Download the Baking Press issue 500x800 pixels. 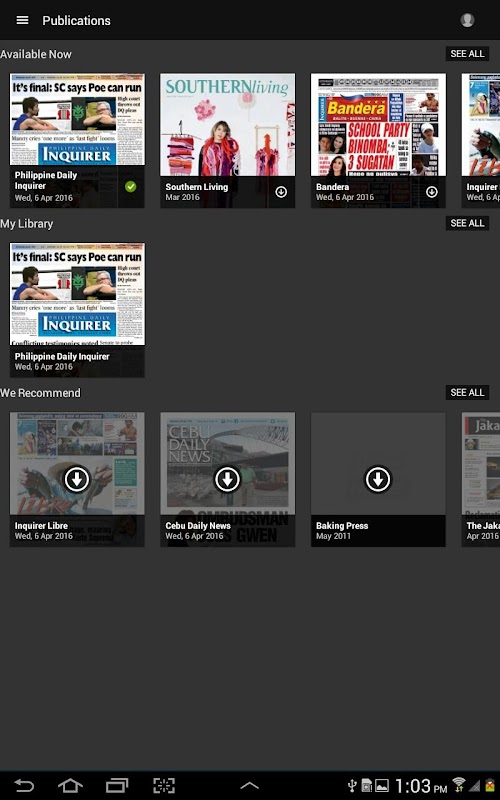pos(378,479)
